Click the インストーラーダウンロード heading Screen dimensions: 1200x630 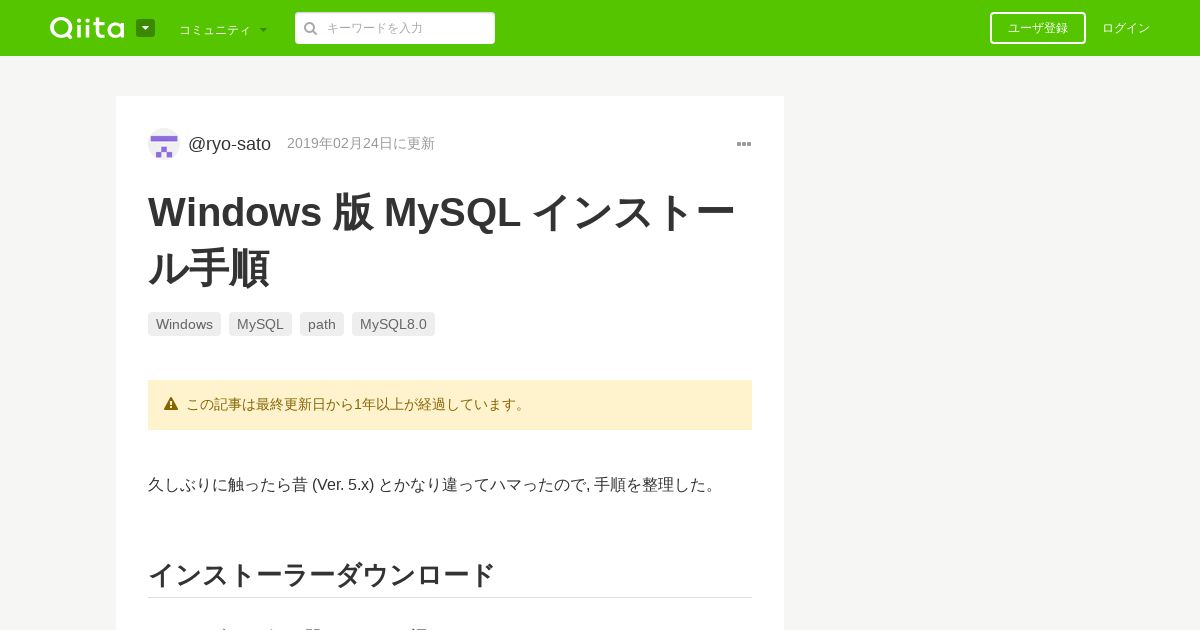321,575
